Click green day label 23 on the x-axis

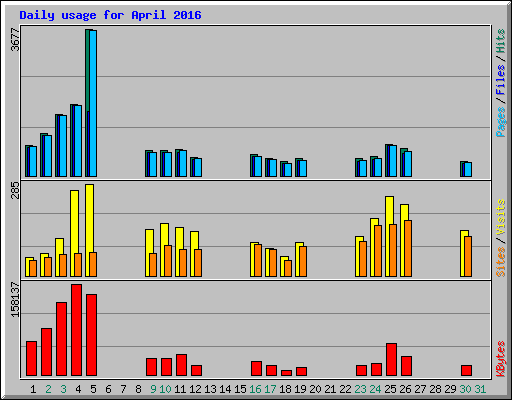(360, 389)
